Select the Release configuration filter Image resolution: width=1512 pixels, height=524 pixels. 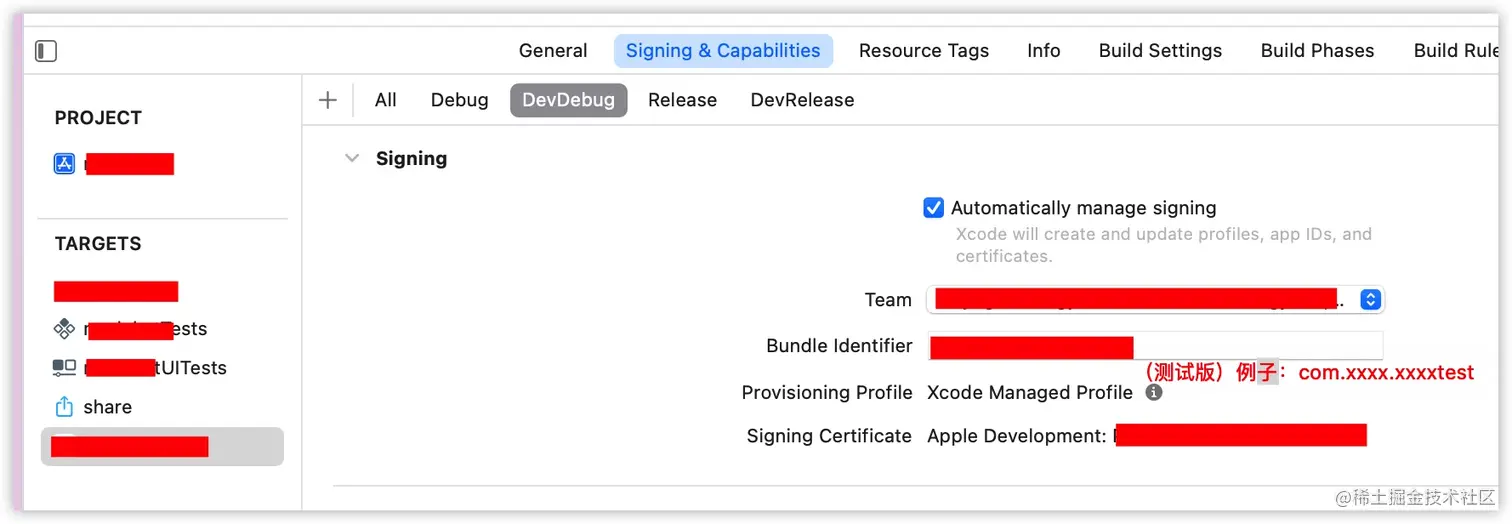tap(682, 100)
